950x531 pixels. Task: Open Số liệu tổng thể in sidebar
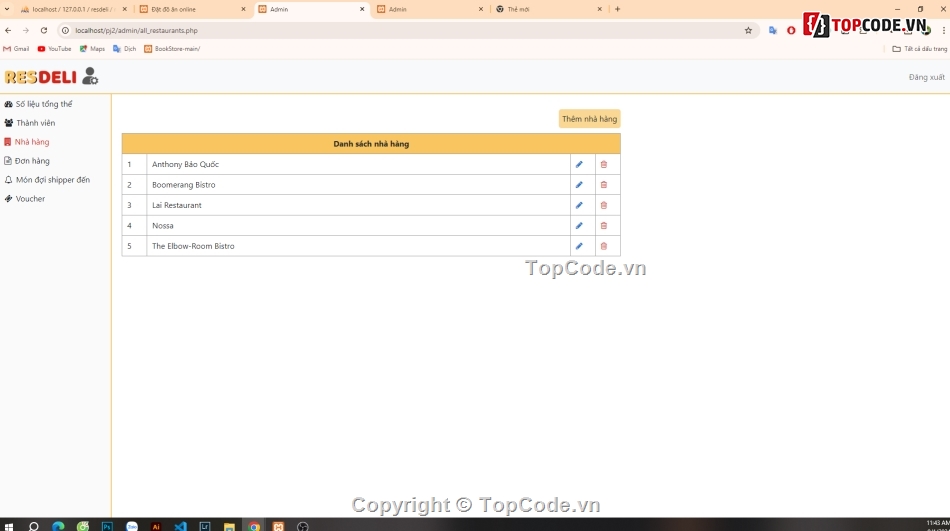coord(43,104)
